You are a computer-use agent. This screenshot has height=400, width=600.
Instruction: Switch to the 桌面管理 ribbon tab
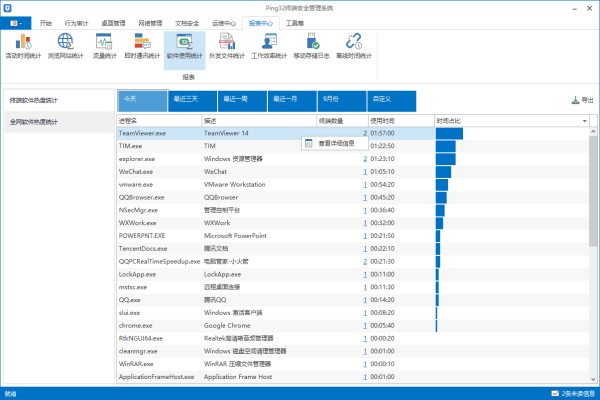coord(113,23)
